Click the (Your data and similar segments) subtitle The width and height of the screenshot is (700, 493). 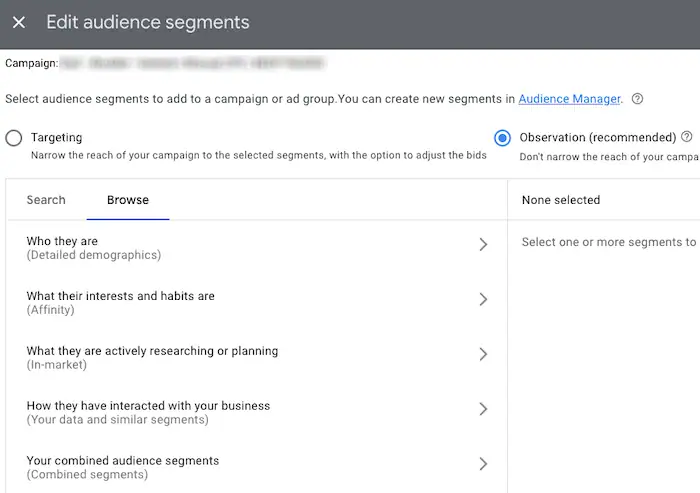[x=117, y=420]
